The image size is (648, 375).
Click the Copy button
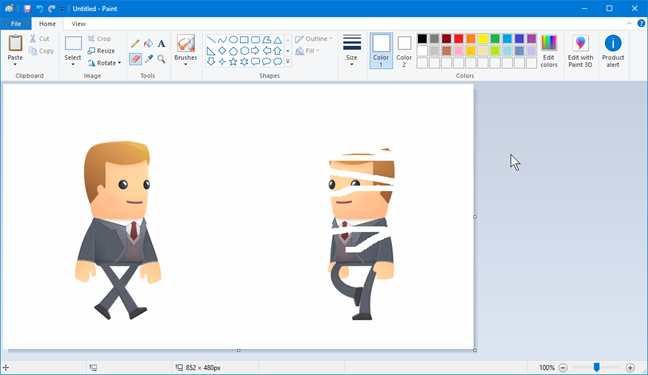coord(41,51)
